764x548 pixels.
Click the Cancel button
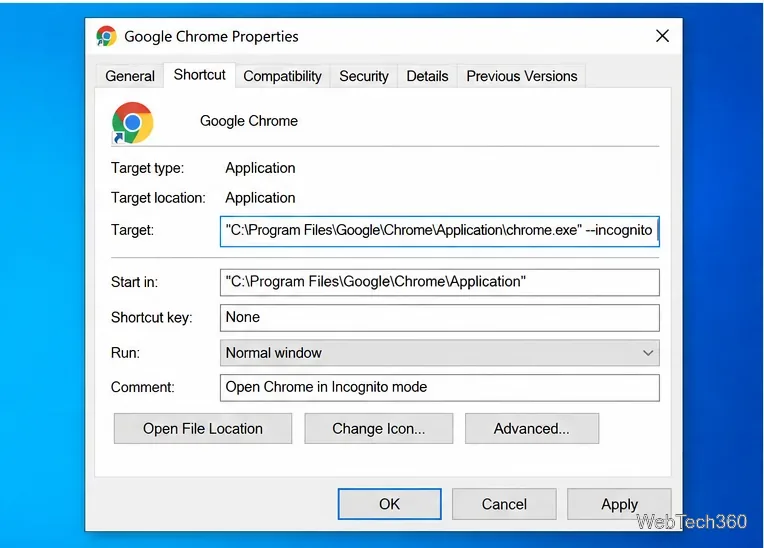coord(504,504)
